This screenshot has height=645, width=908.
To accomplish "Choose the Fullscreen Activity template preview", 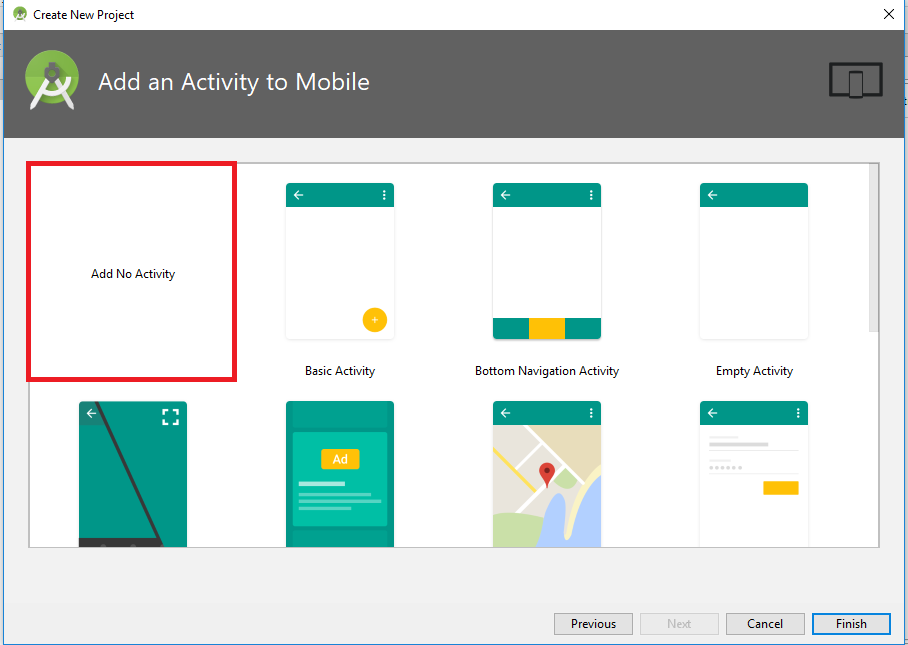I will click(x=132, y=474).
